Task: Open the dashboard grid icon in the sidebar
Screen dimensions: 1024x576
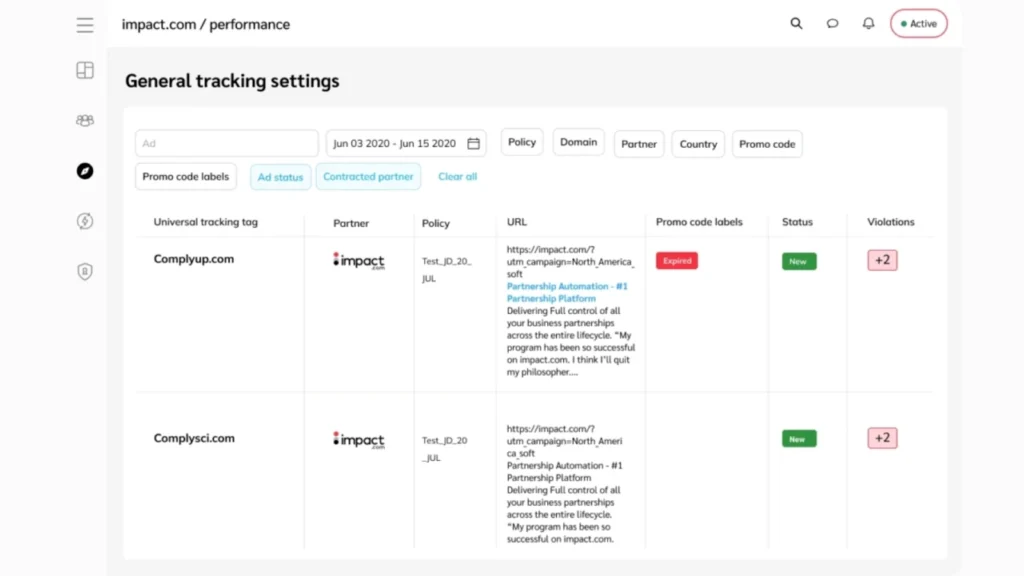Action: click(x=85, y=70)
